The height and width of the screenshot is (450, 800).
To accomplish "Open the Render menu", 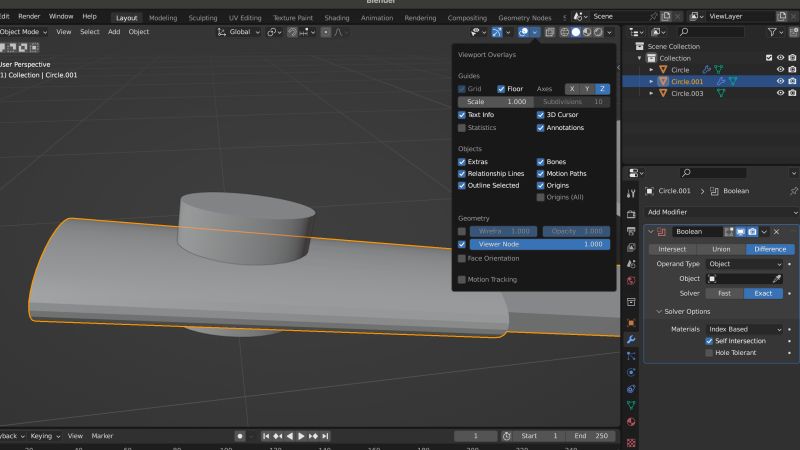I will pyautogui.click(x=29, y=16).
